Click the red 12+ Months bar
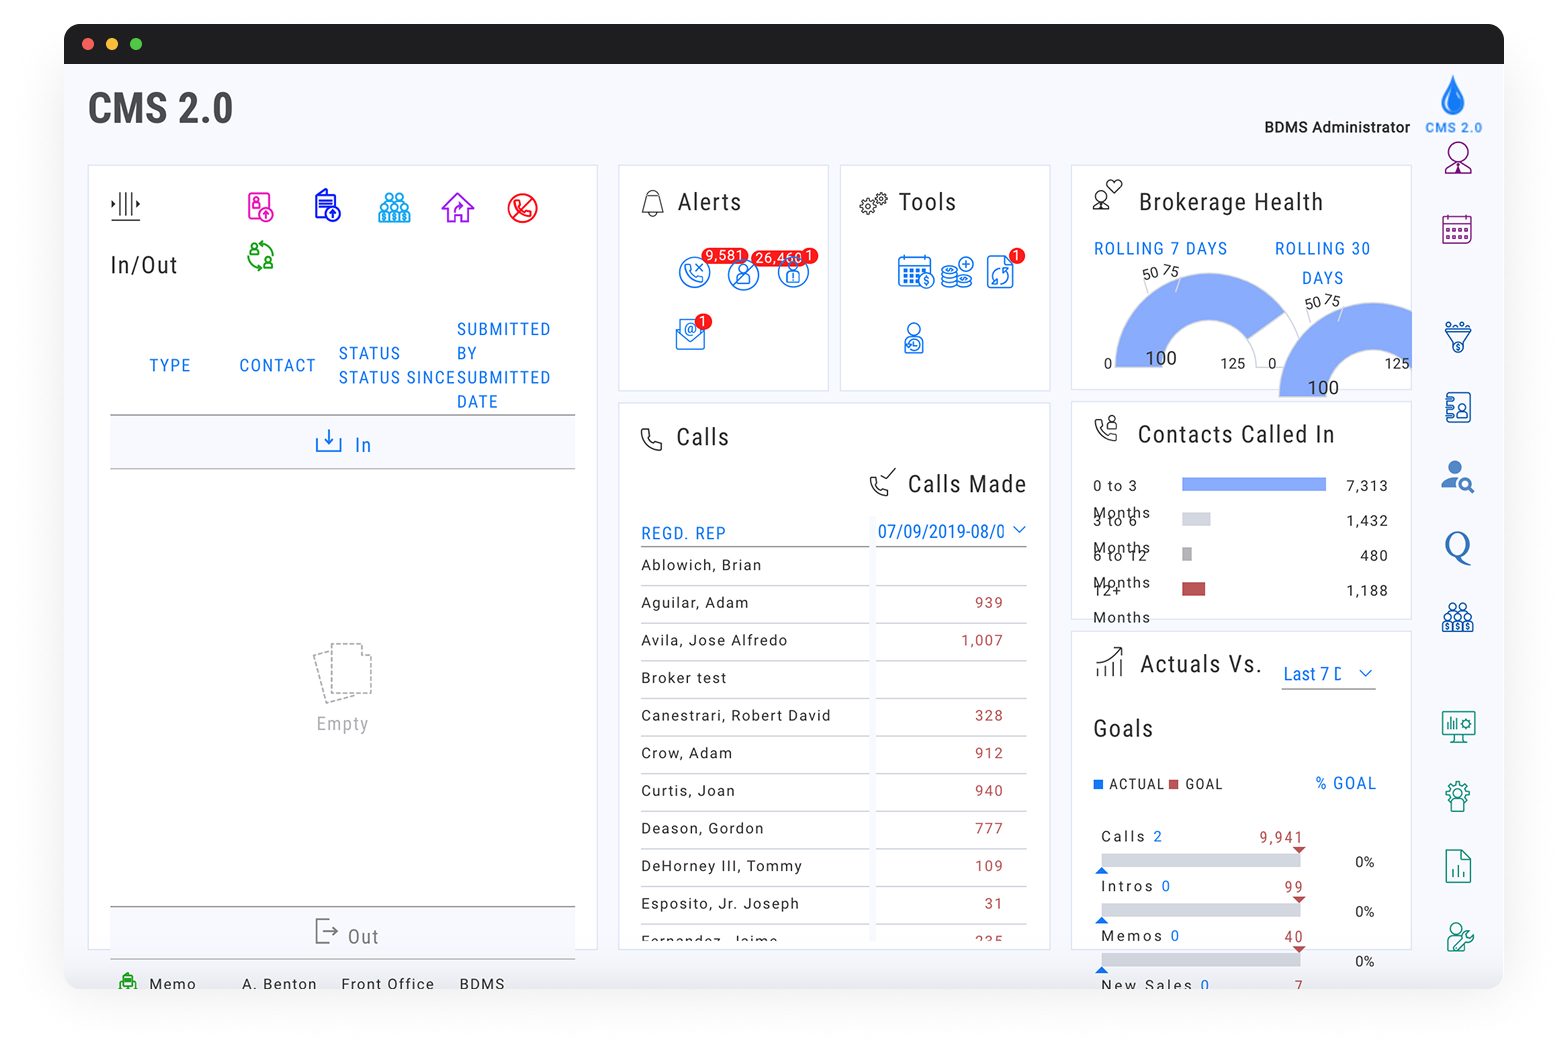1568x1053 pixels. pos(1193,589)
